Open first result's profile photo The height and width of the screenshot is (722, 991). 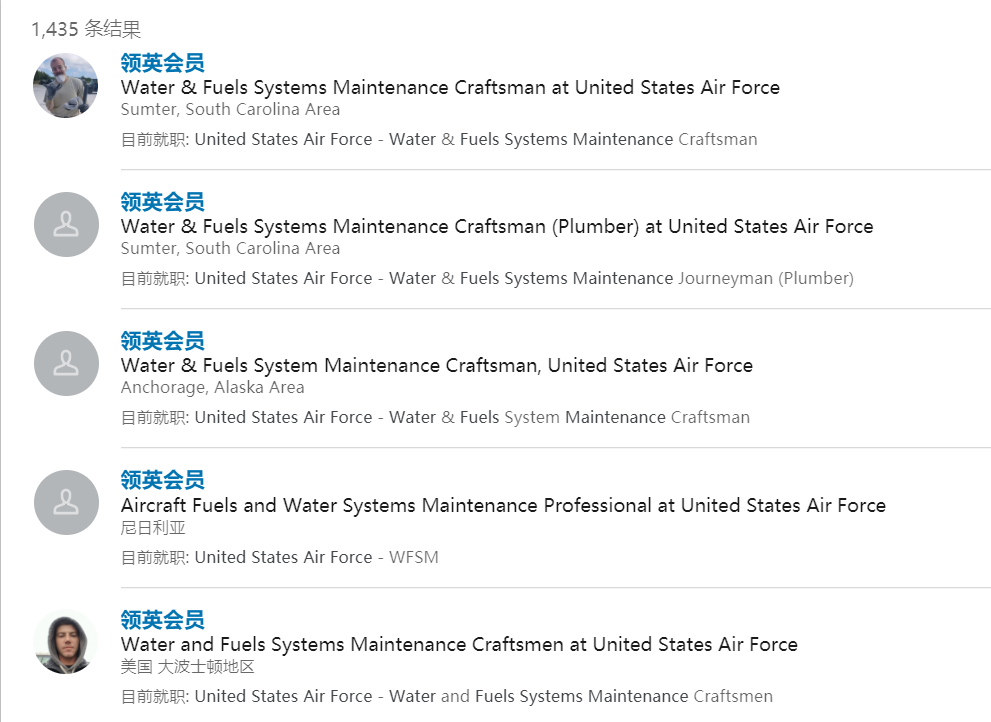point(66,85)
